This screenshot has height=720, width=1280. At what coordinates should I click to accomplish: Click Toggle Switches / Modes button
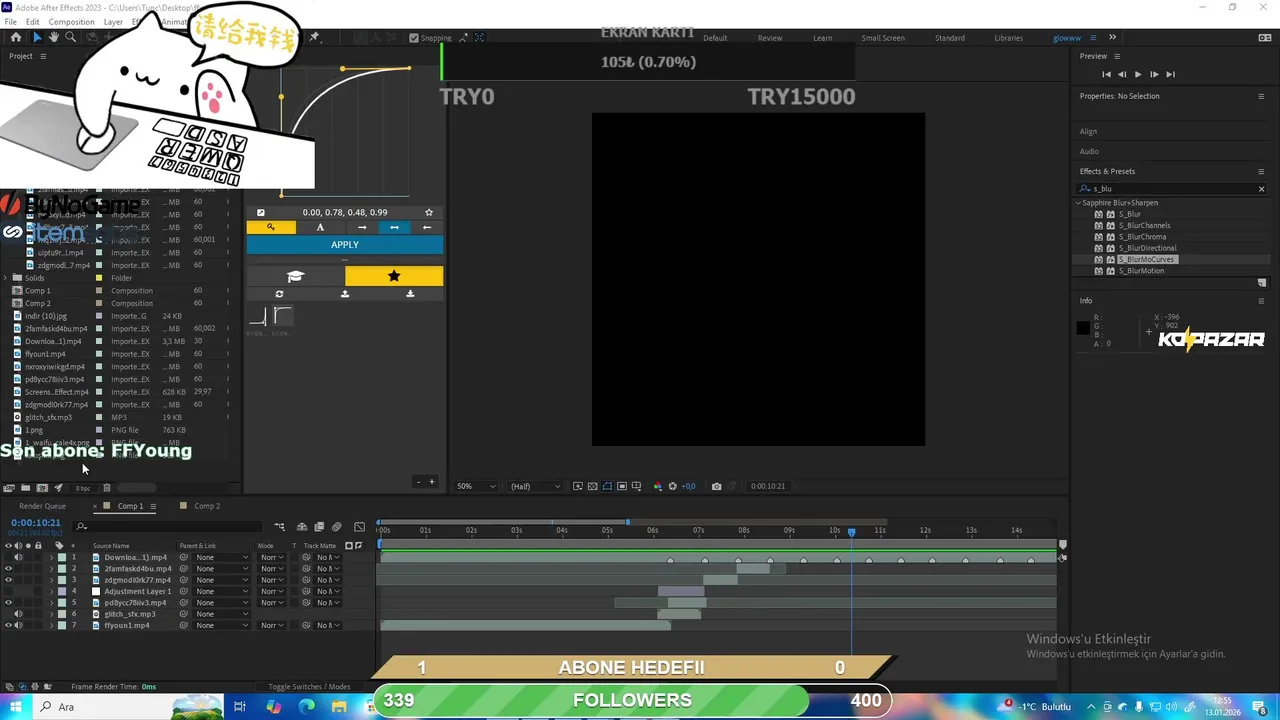(x=309, y=687)
